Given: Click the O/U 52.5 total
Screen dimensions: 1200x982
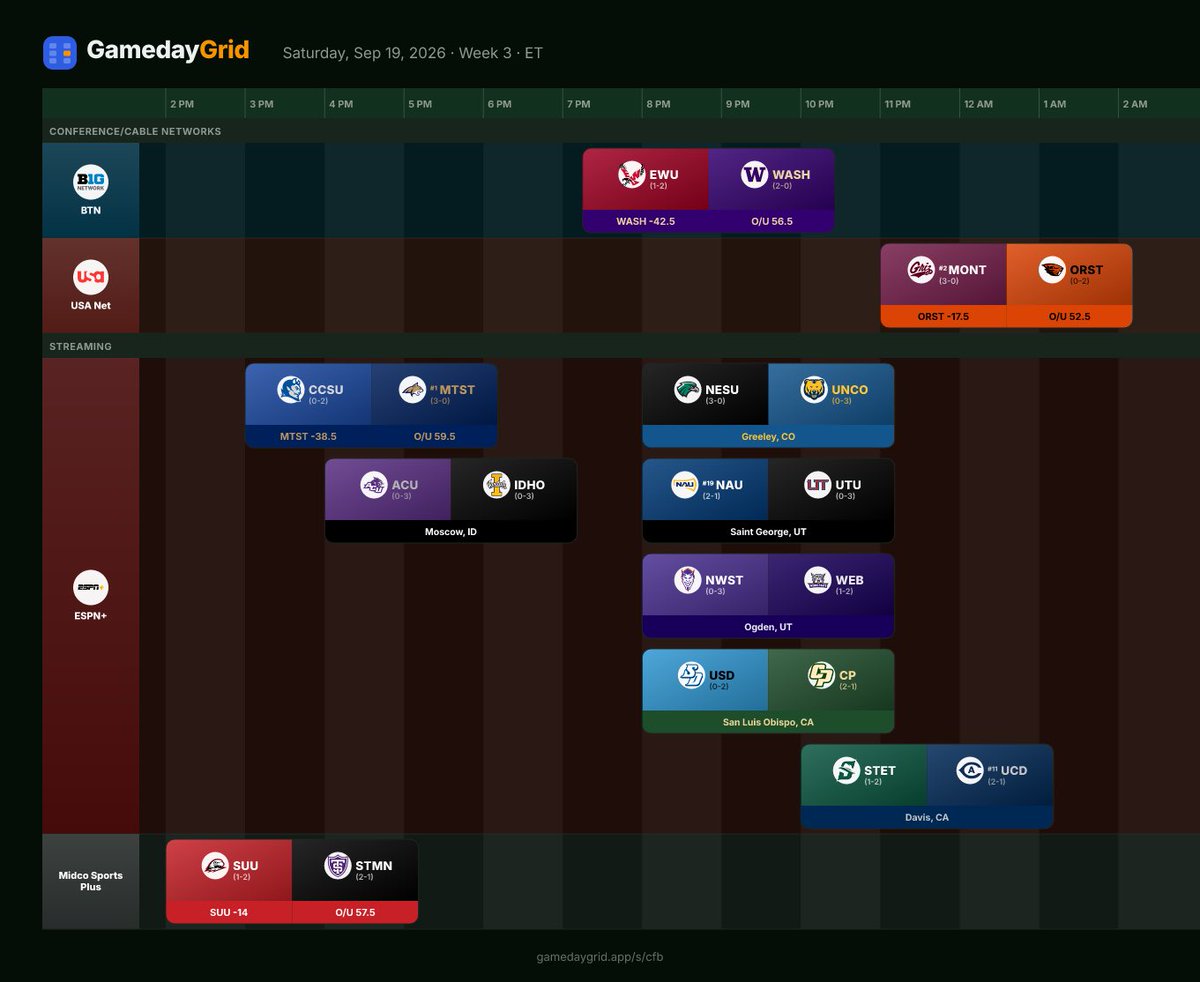Looking at the screenshot, I should coord(1069,316).
